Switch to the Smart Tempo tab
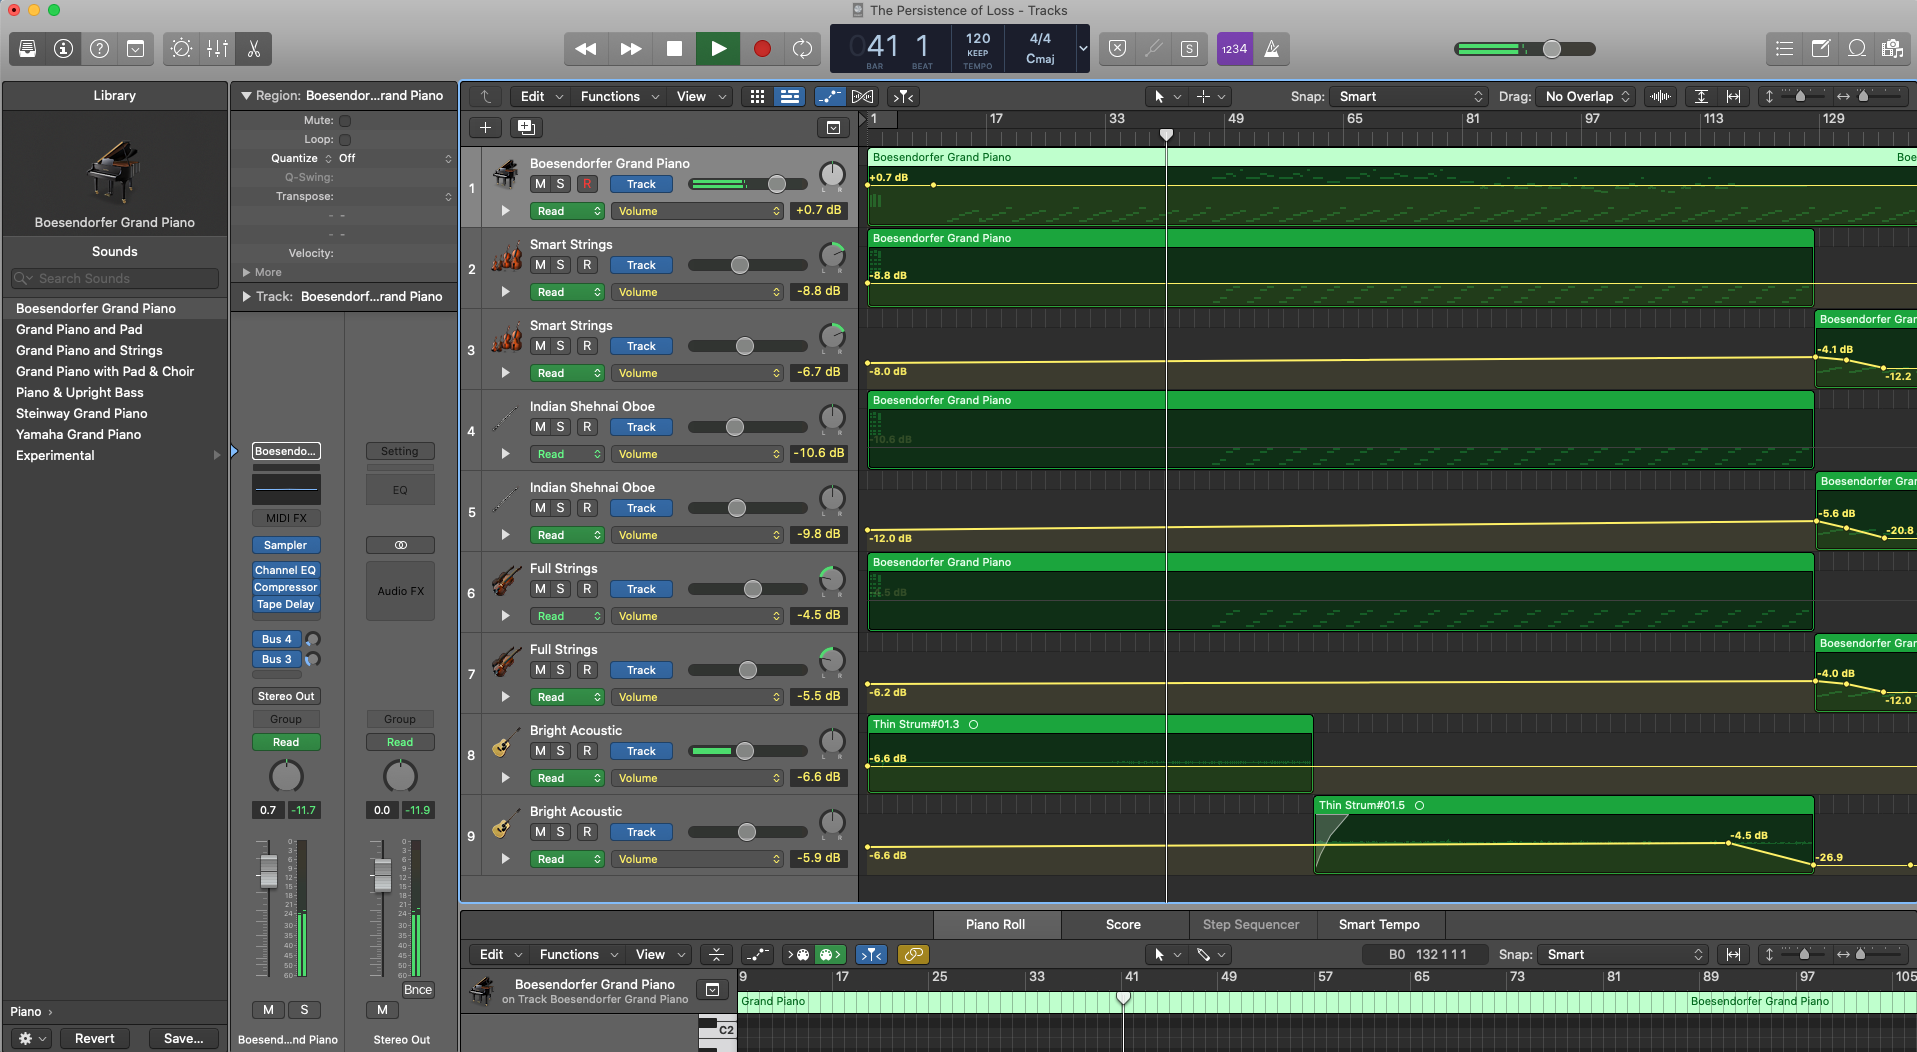The image size is (1917, 1052). (1379, 924)
